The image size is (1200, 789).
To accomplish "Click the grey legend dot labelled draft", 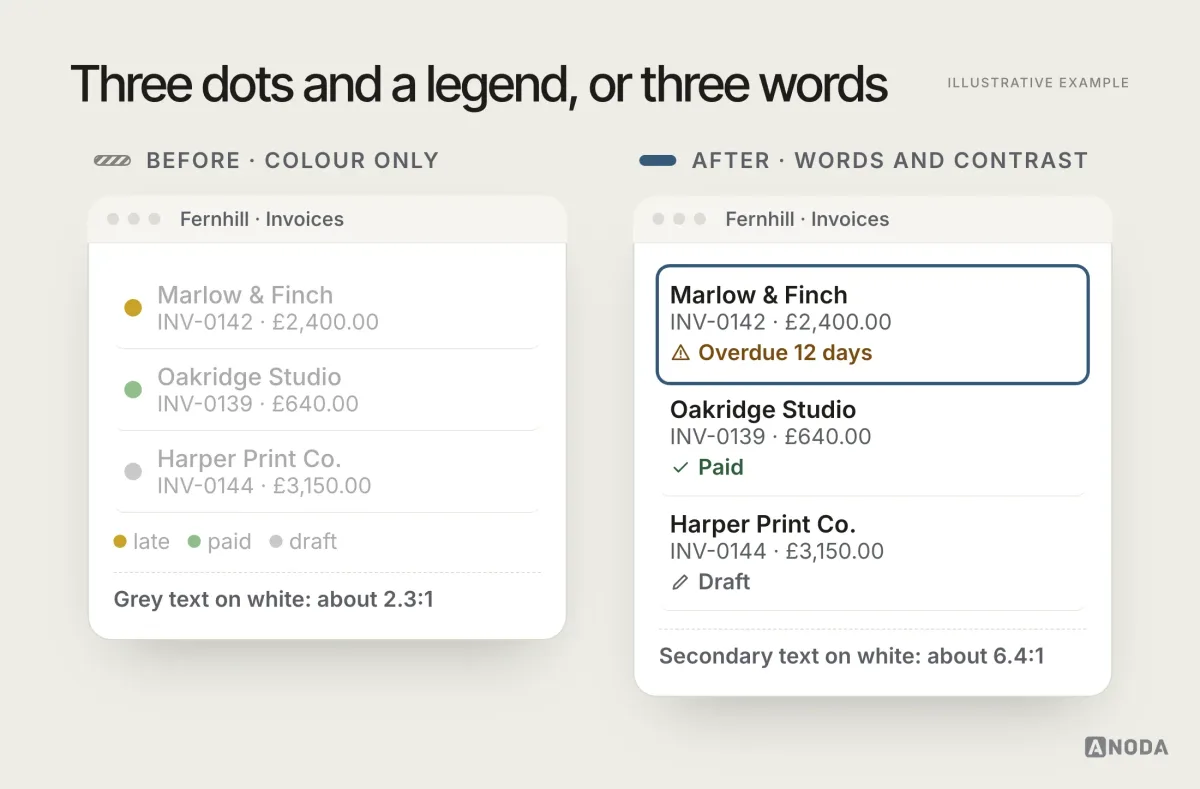I will pyautogui.click(x=276, y=542).
